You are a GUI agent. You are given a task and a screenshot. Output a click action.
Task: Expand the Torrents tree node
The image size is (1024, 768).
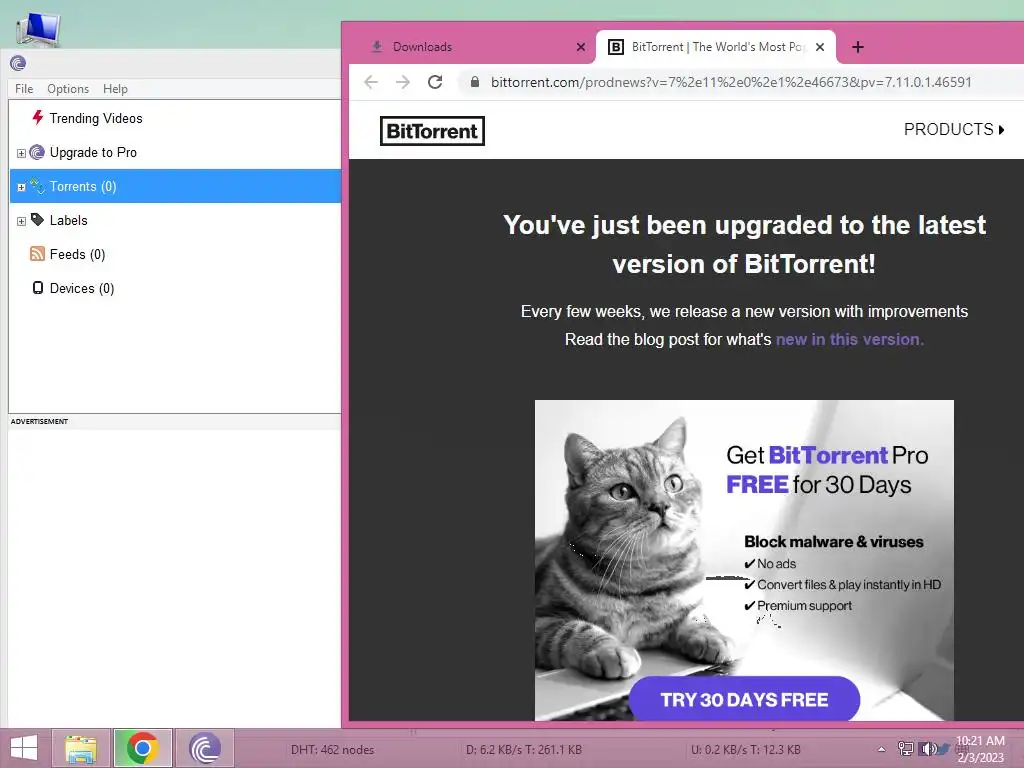coord(22,187)
